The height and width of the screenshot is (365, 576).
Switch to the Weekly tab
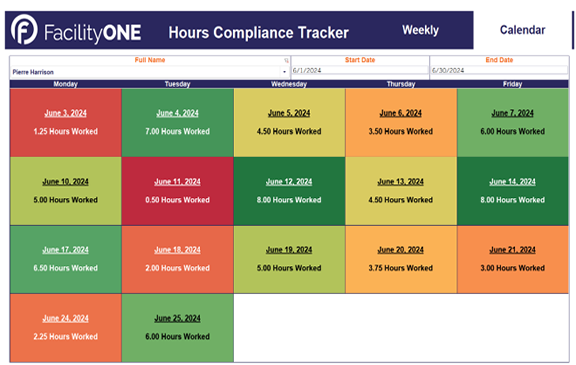(x=420, y=30)
